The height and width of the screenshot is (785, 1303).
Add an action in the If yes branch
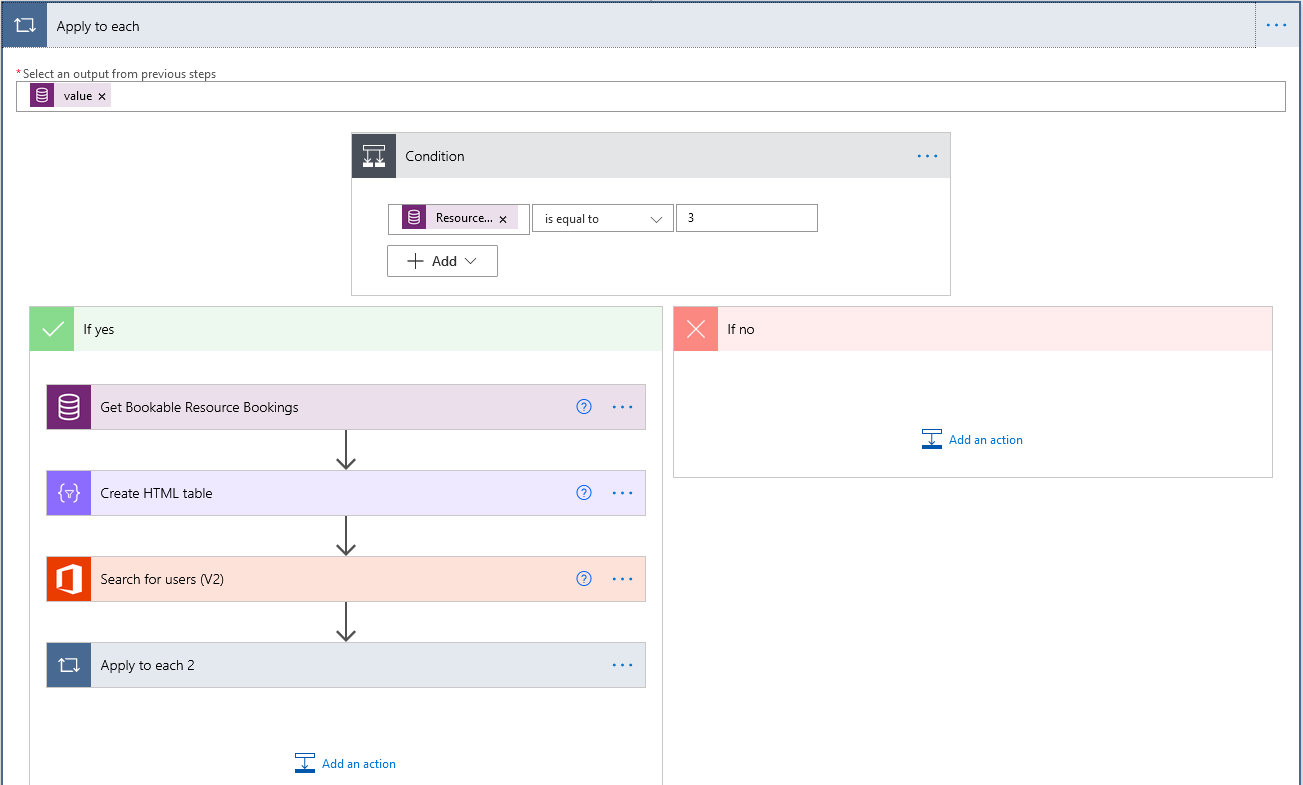point(345,764)
